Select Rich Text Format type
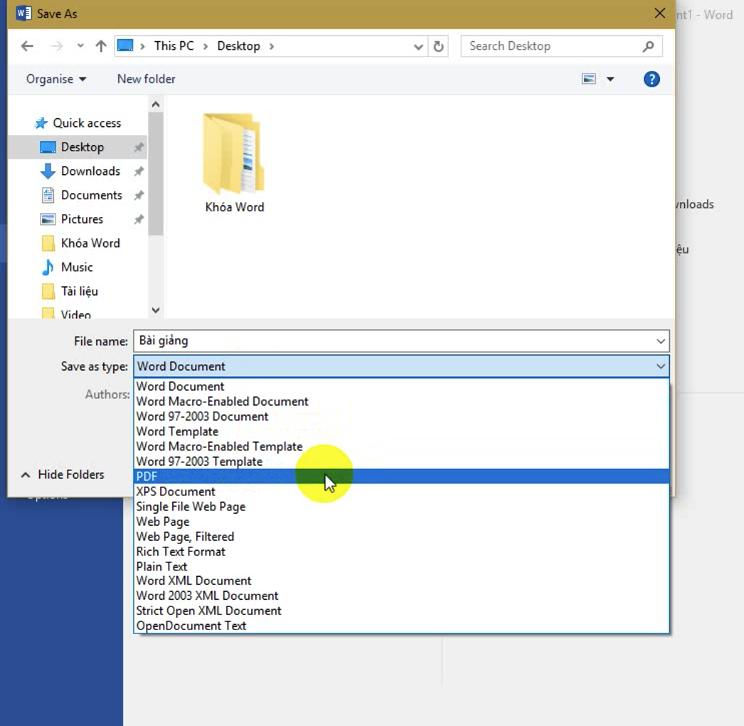This screenshot has width=744, height=726. (401, 552)
